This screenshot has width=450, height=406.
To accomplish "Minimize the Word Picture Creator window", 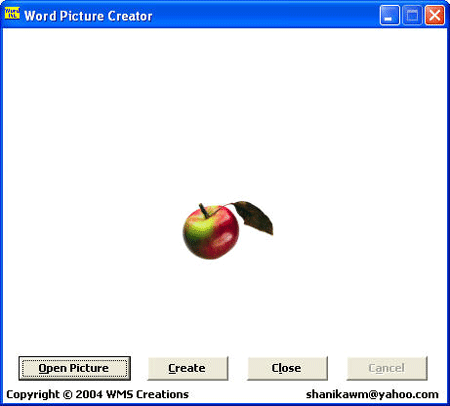I will [x=390, y=15].
